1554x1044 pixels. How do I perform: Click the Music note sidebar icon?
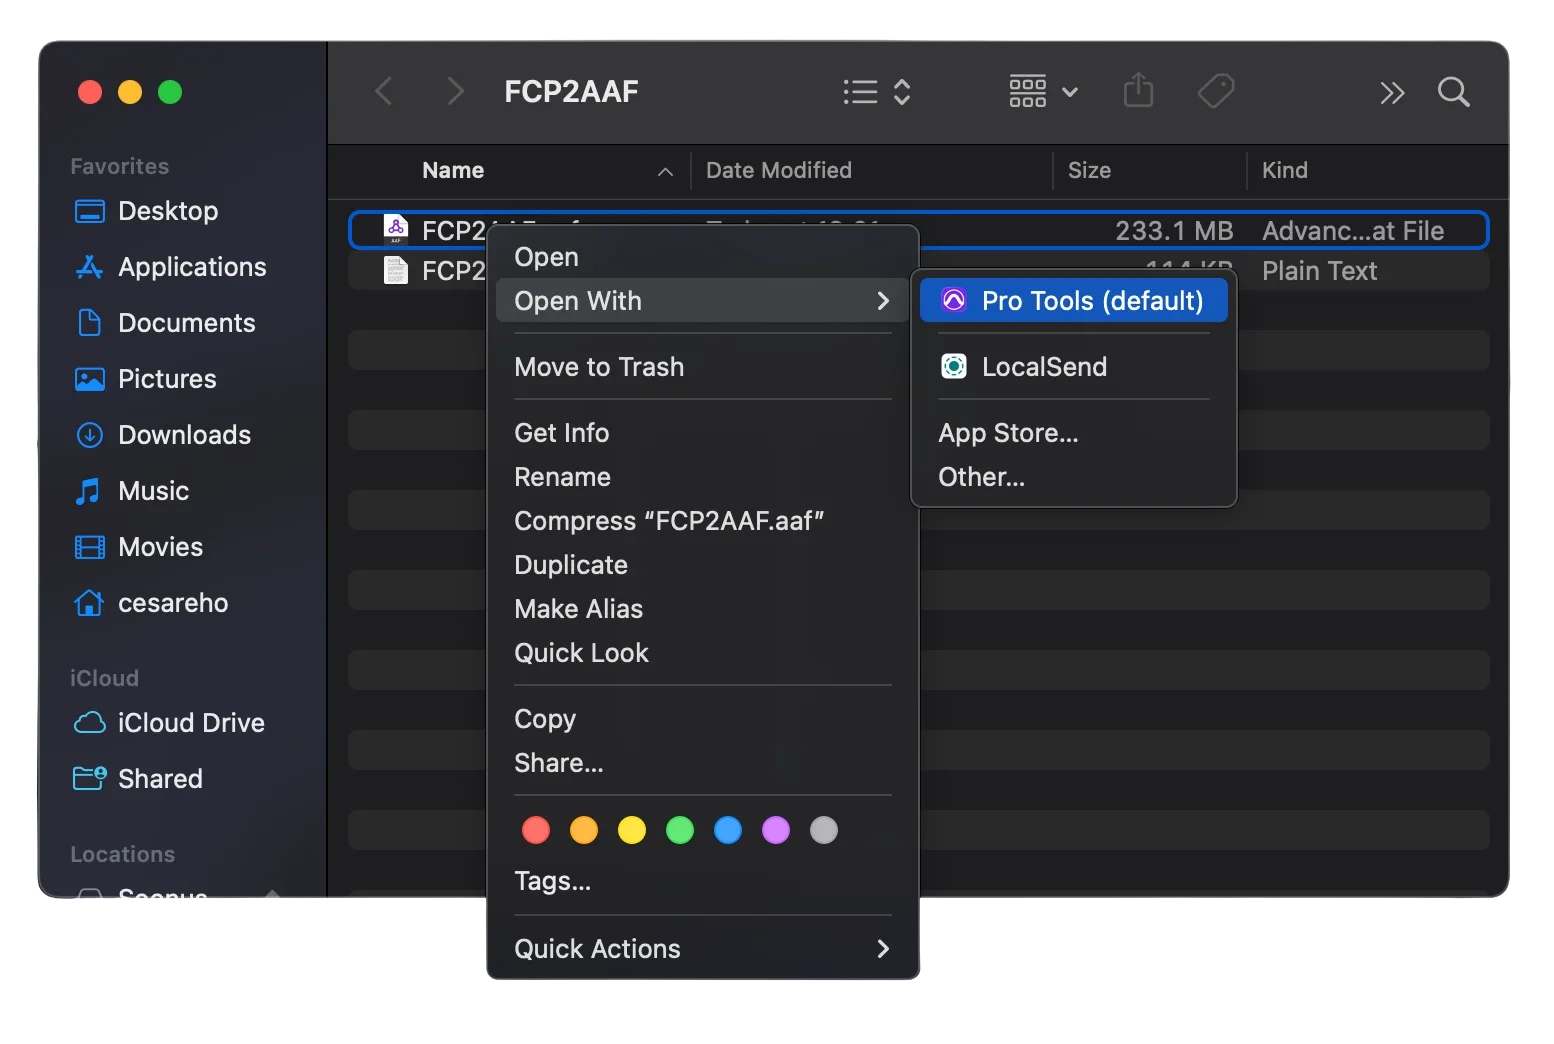click(x=88, y=491)
